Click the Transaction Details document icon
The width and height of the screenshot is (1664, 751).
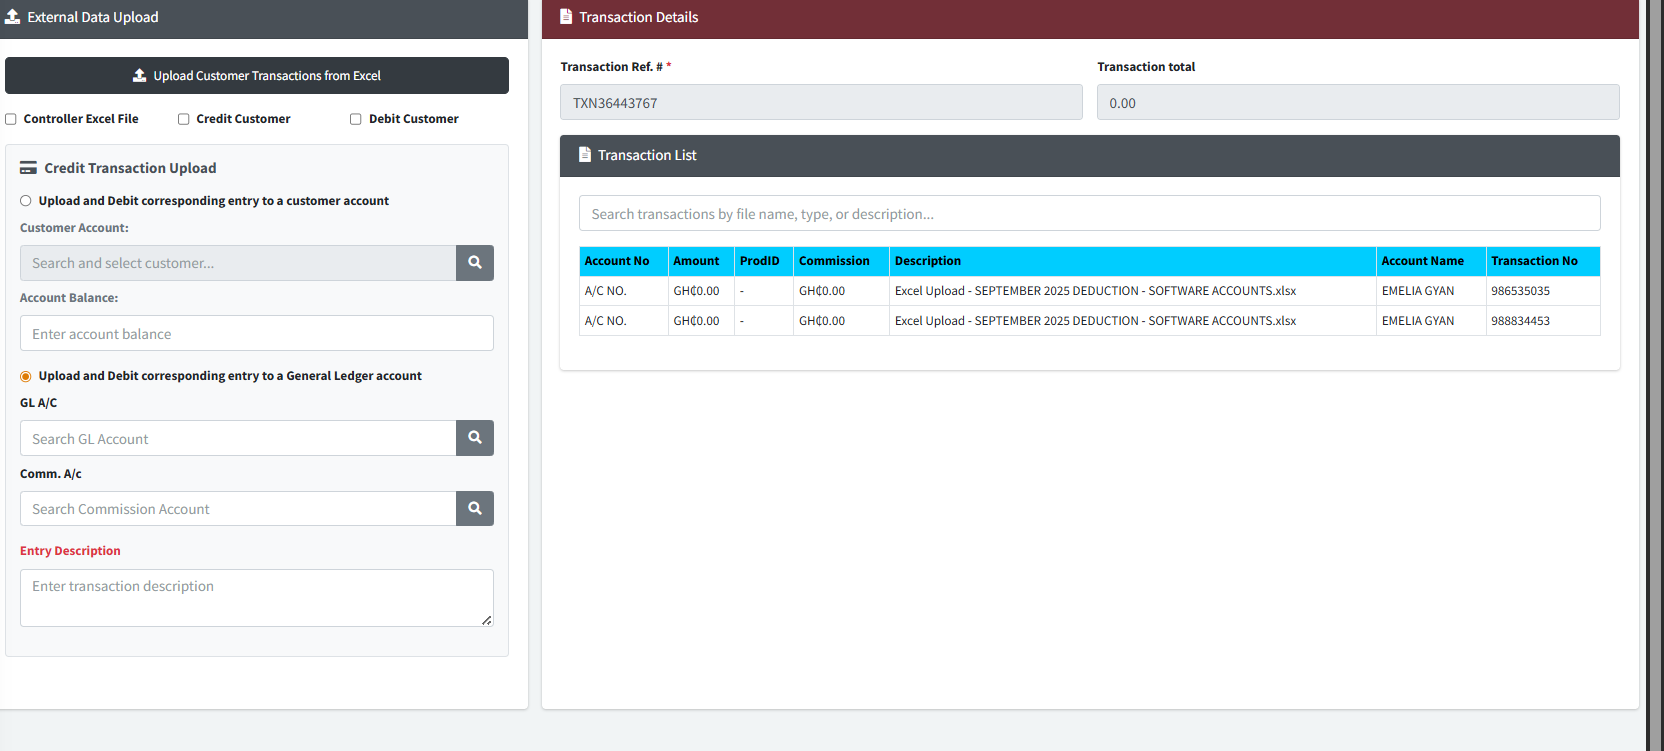coord(566,17)
